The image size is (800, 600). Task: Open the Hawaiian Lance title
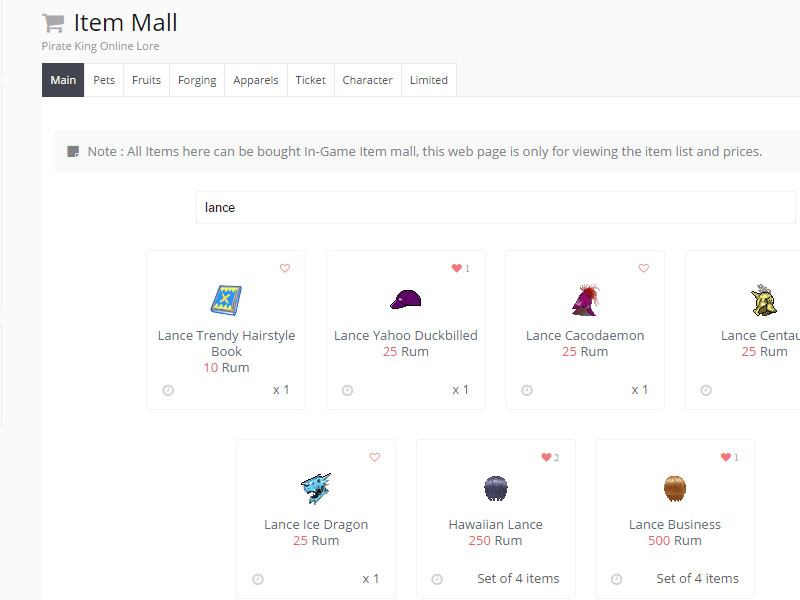[495, 524]
